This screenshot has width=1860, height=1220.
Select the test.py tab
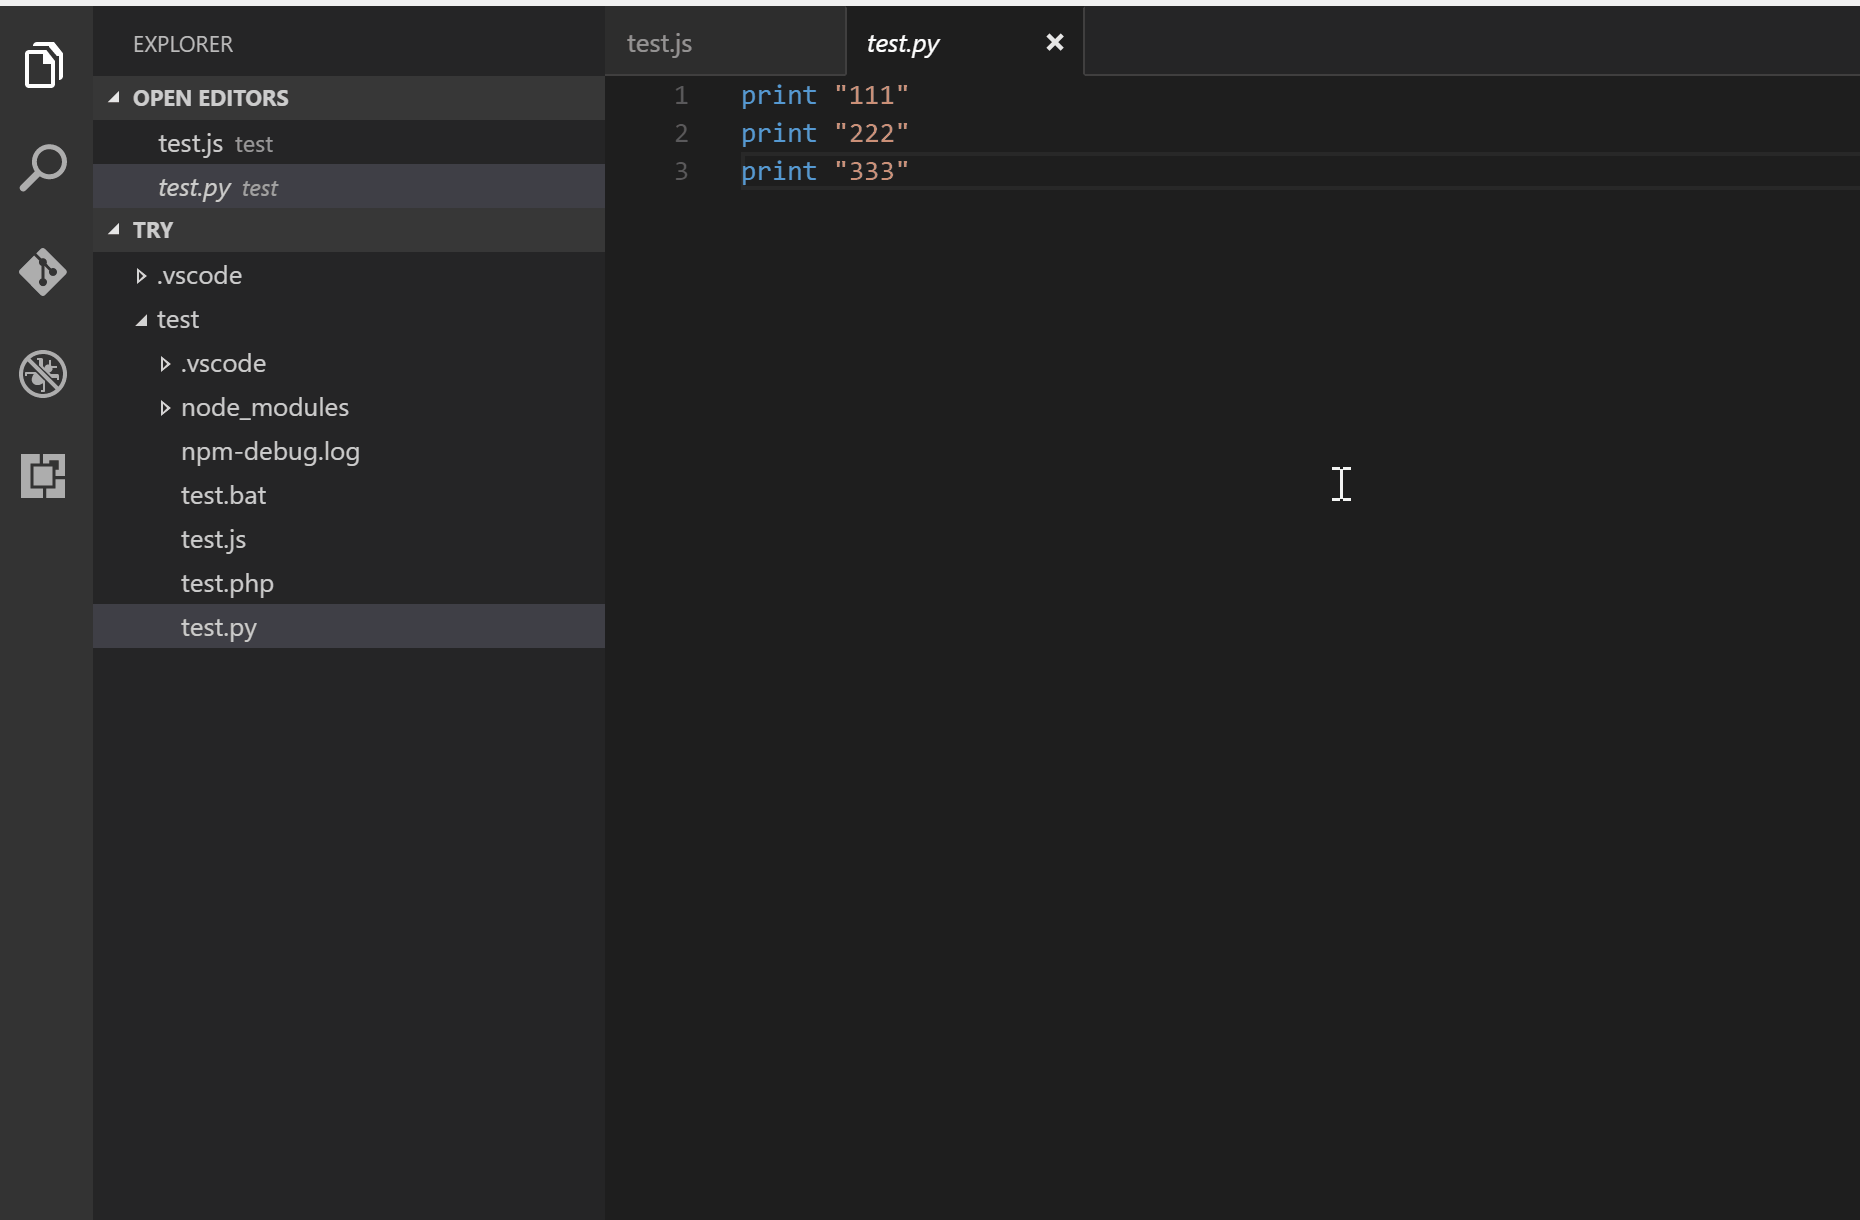903,43
